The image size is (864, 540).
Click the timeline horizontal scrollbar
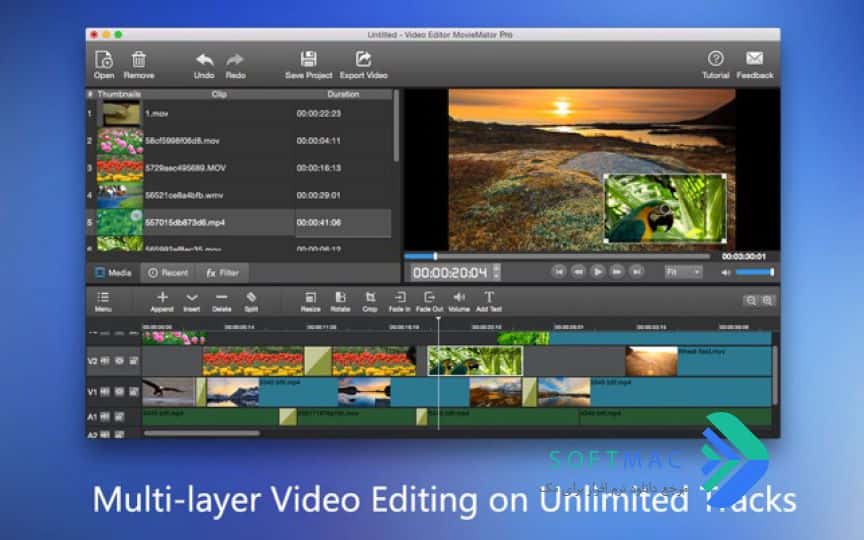pos(202,434)
